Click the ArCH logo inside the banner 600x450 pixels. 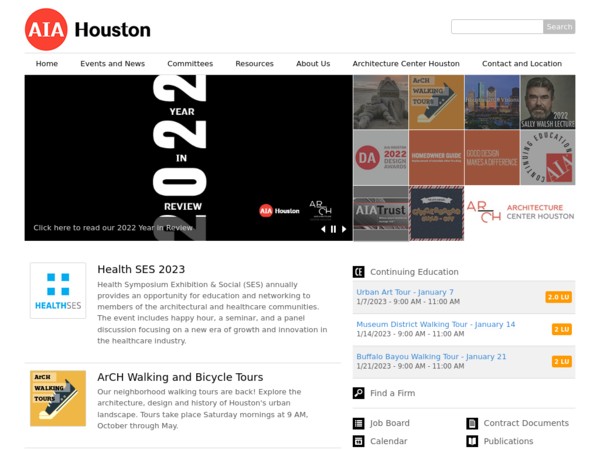(x=321, y=210)
